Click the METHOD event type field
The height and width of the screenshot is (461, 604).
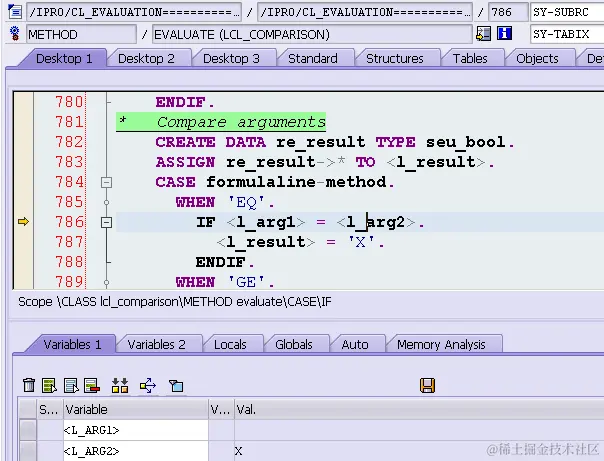[81, 34]
